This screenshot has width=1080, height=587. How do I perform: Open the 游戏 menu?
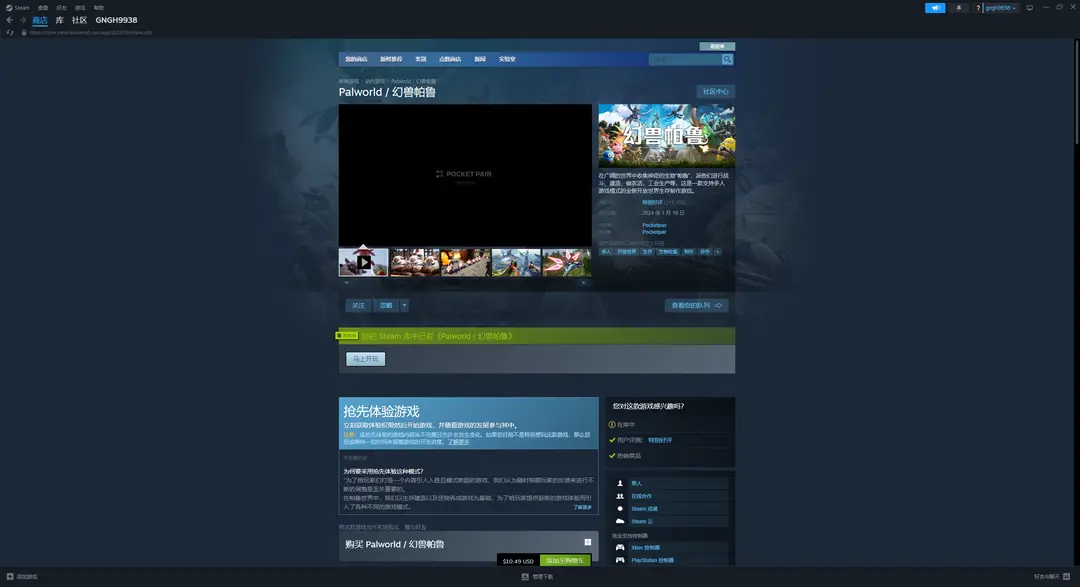(x=80, y=8)
